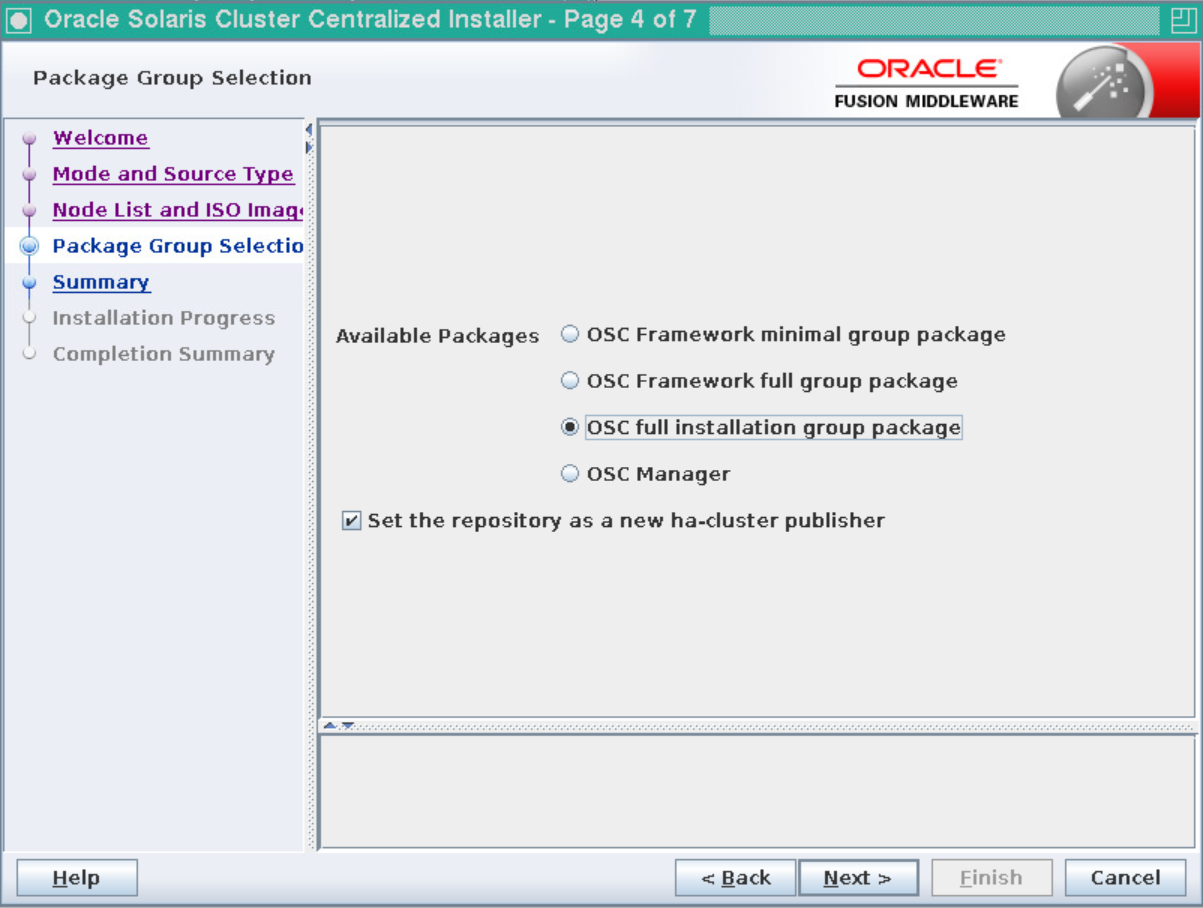Click the Welcome step bullet icon
1203x908 pixels.
click(x=29, y=138)
